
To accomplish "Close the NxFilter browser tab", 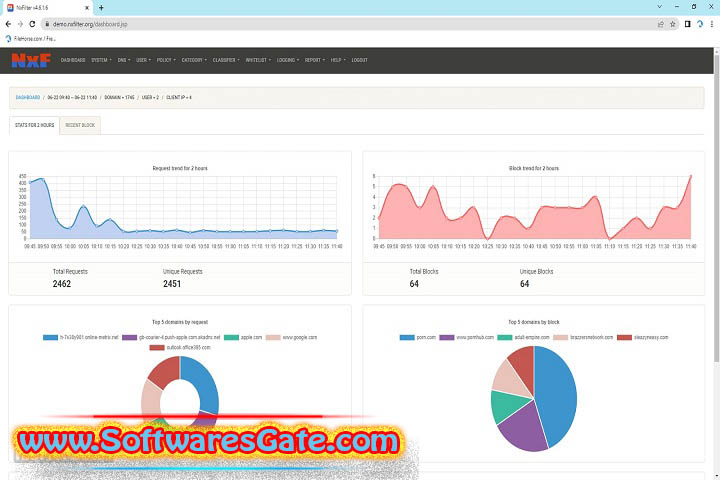I will coord(87,8).
